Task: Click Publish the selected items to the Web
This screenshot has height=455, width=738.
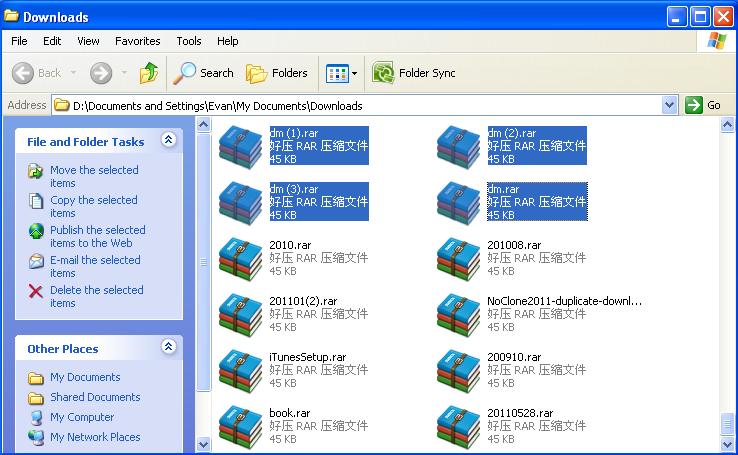Action: point(98,237)
